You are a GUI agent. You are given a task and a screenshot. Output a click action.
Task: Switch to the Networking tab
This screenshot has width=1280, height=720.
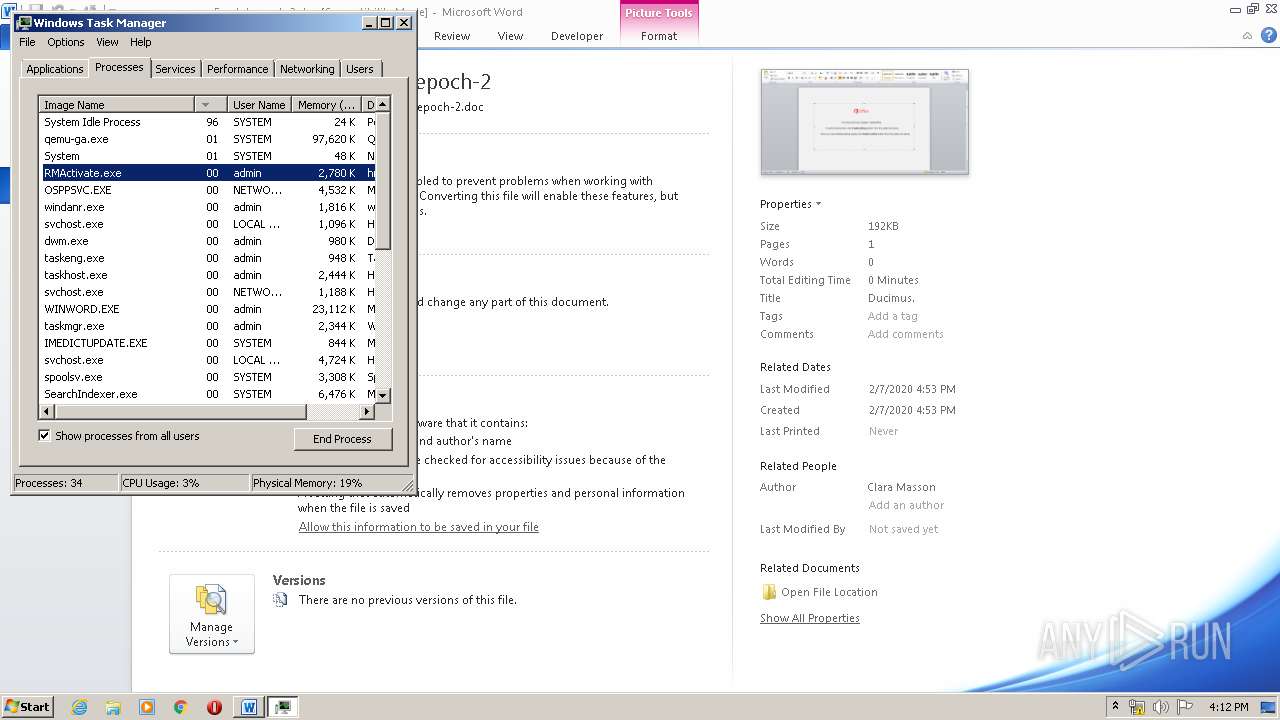(307, 69)
